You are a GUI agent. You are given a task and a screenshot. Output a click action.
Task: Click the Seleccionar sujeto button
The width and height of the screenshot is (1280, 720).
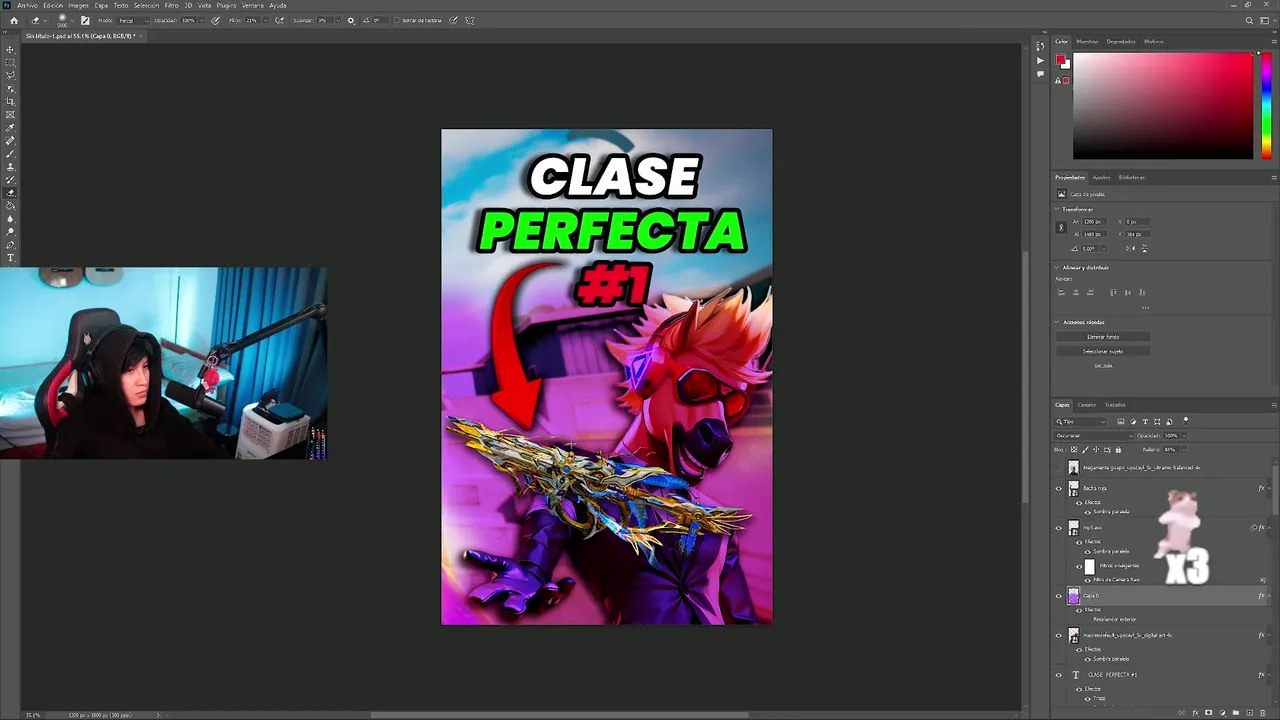1103,351
